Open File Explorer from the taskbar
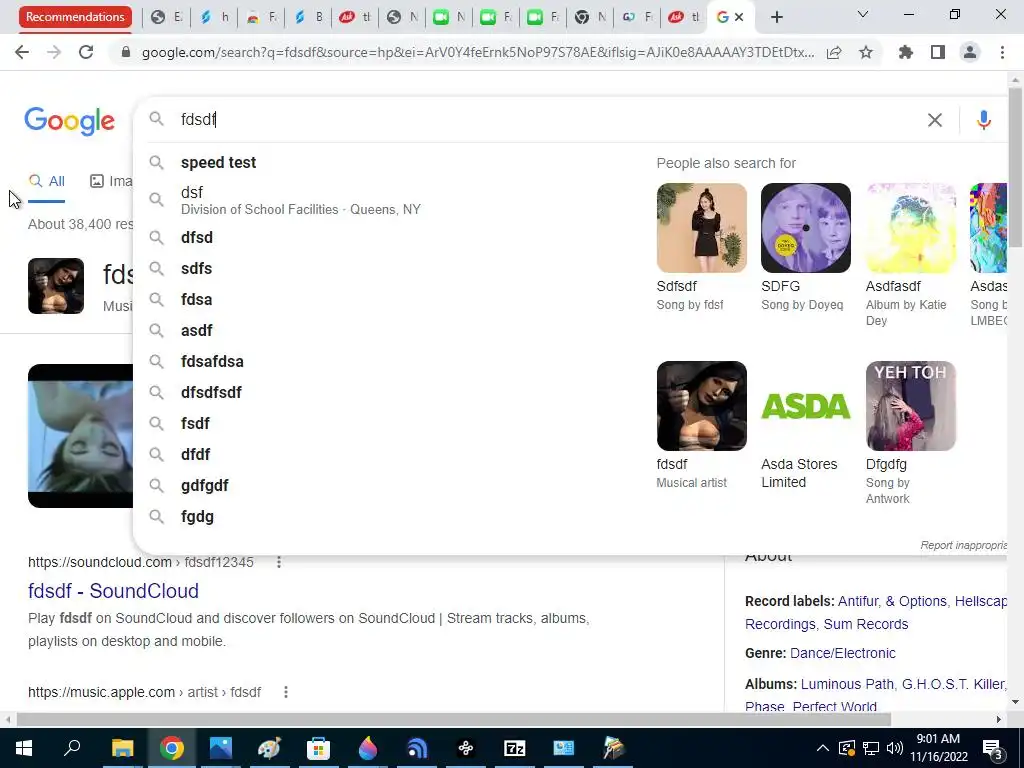 click(x=122, y=748)
